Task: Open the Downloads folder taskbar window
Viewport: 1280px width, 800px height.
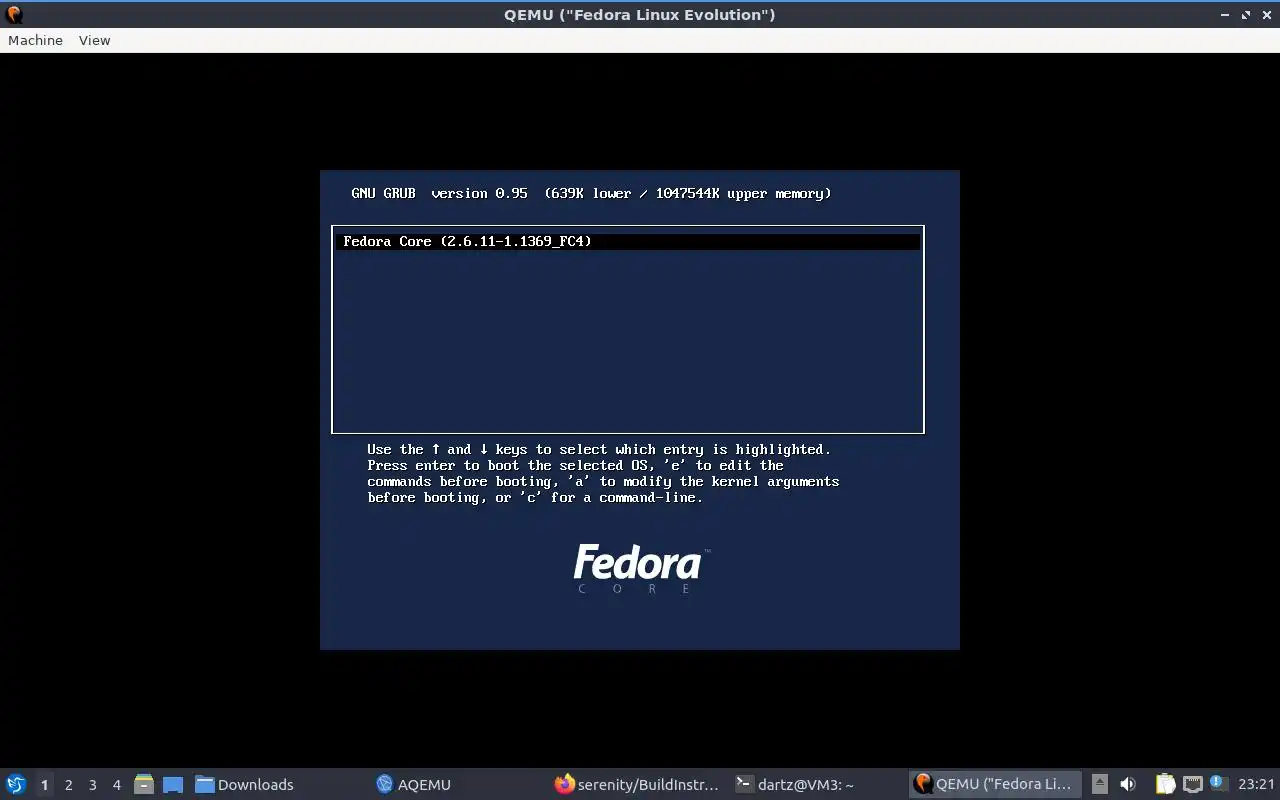Action: click(x=245, y=784)
